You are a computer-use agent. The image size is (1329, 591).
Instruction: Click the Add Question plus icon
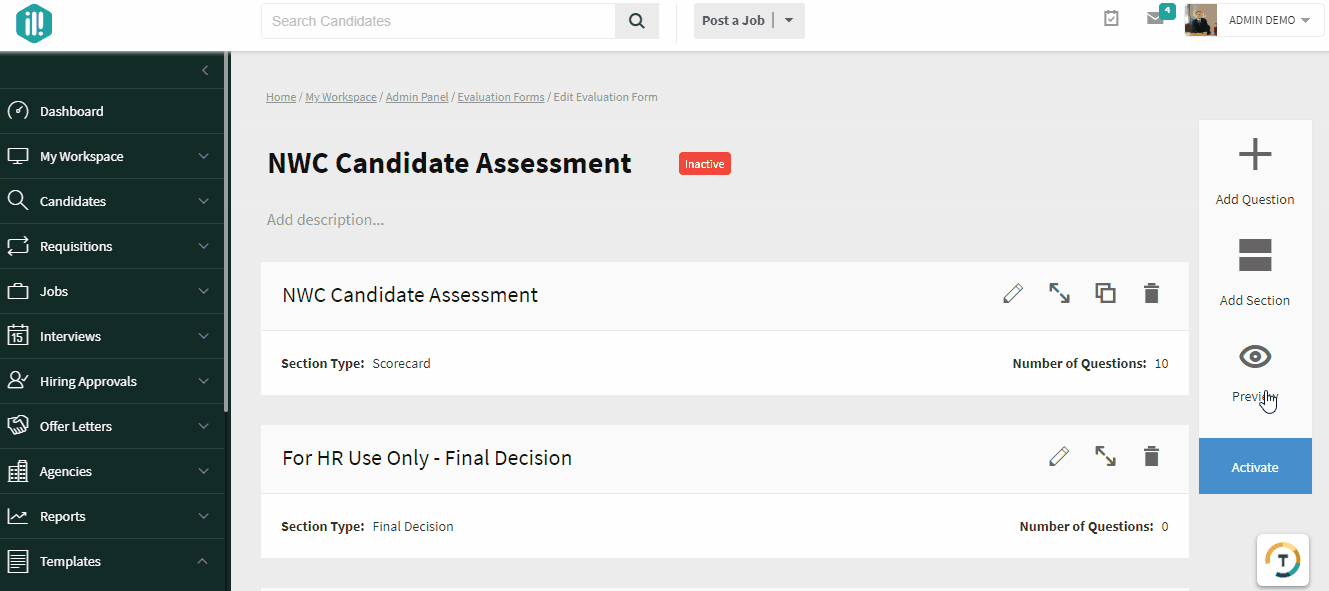(1255, 155)
